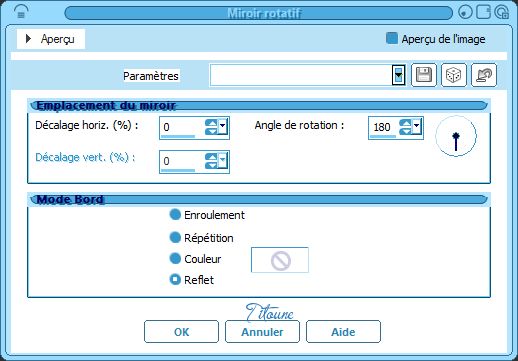Decrease Angle de rotation with down arrow
Screen dimensions: 518x361
(x=405, y=131)
